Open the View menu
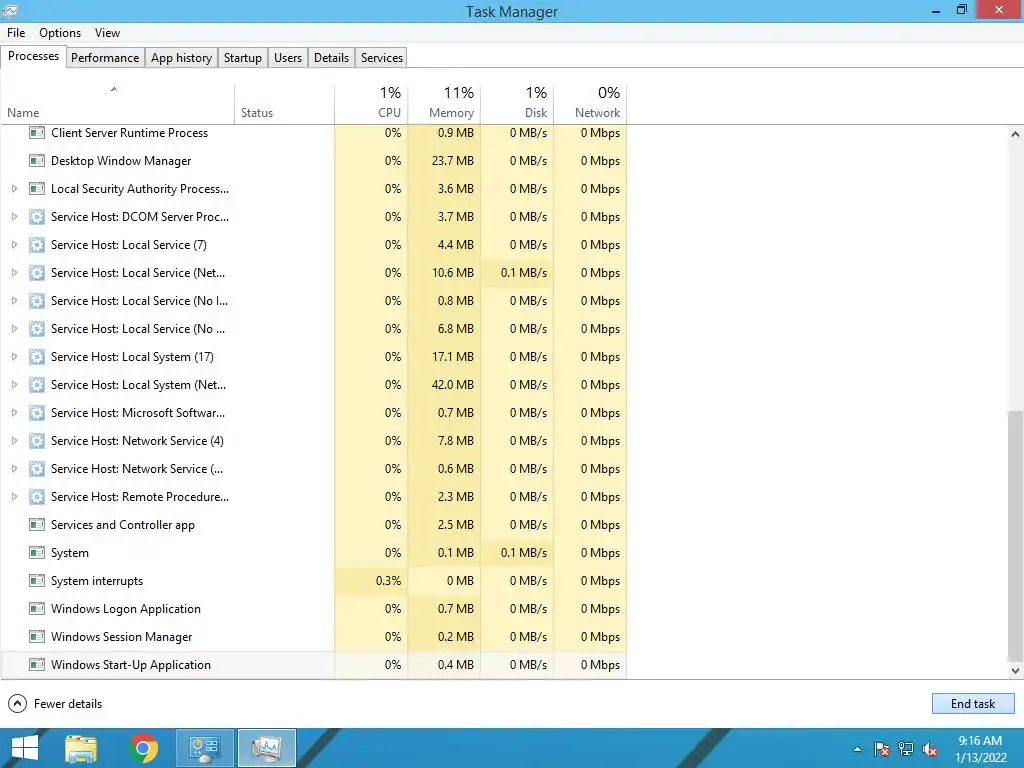 pyautogui.click(x=107, y=33)
